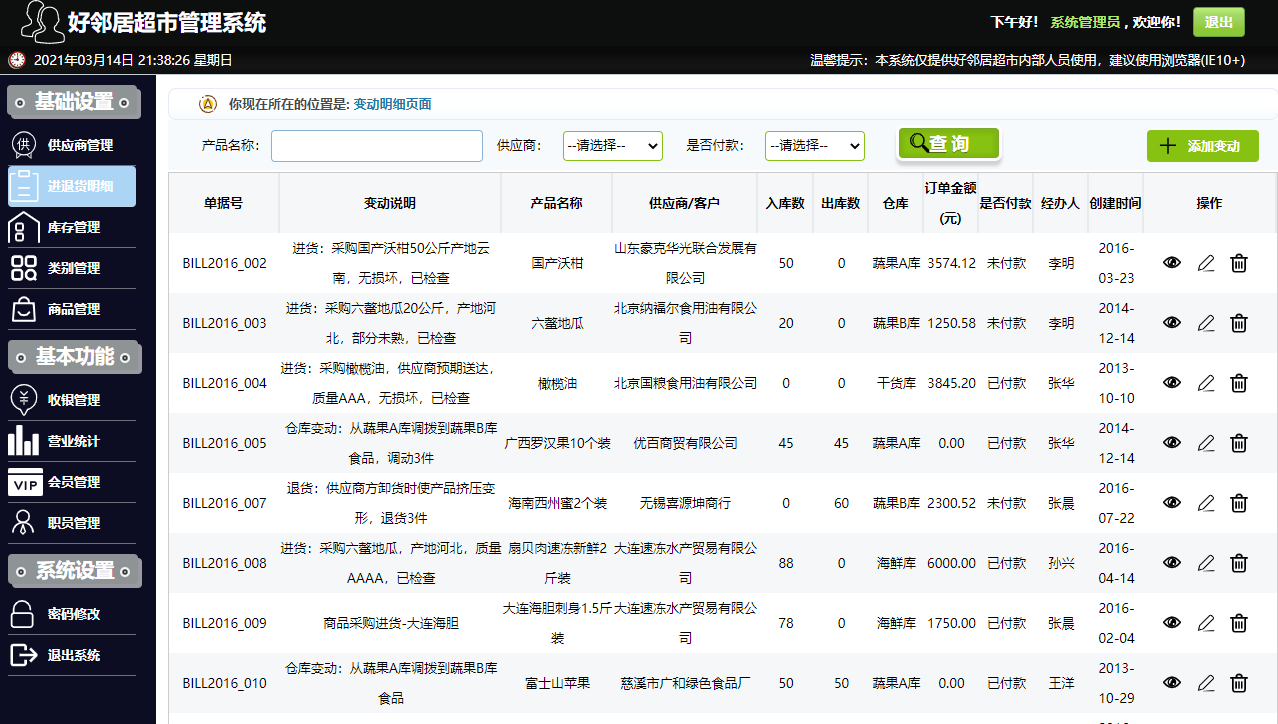This screenshot has width=1278, height=724.
Task: Delete the BILL2016_008 record with the trash icon
Action: pos(1239,563)
